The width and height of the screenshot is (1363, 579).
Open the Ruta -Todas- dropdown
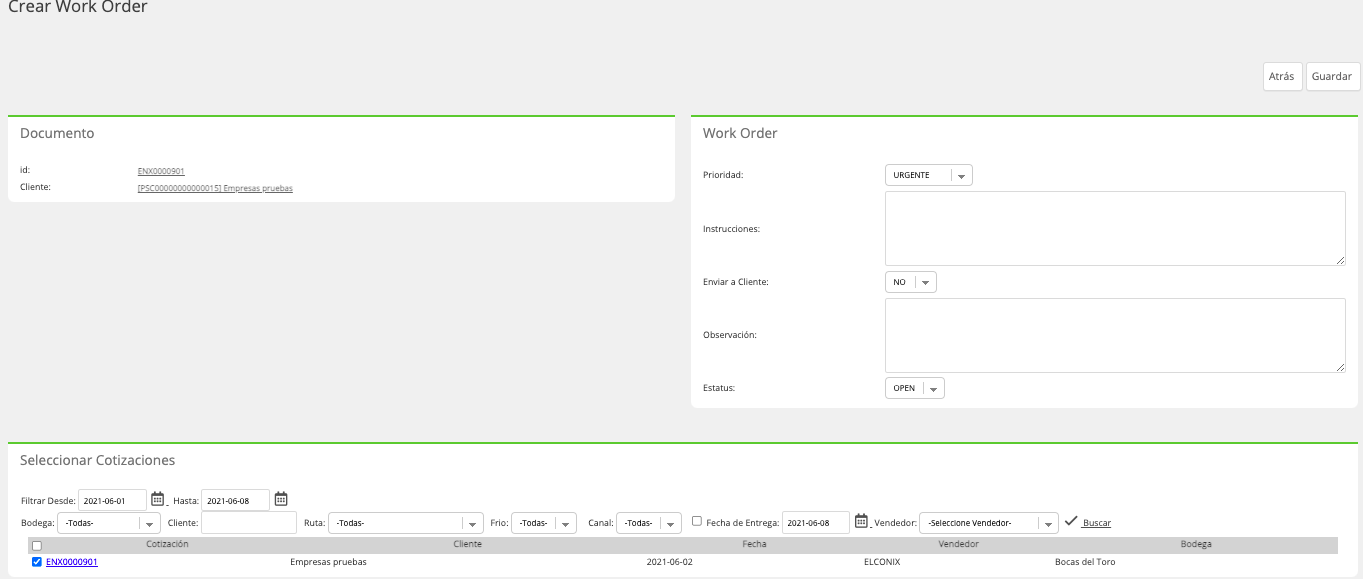pyautogui.click(x=406, y=523)
